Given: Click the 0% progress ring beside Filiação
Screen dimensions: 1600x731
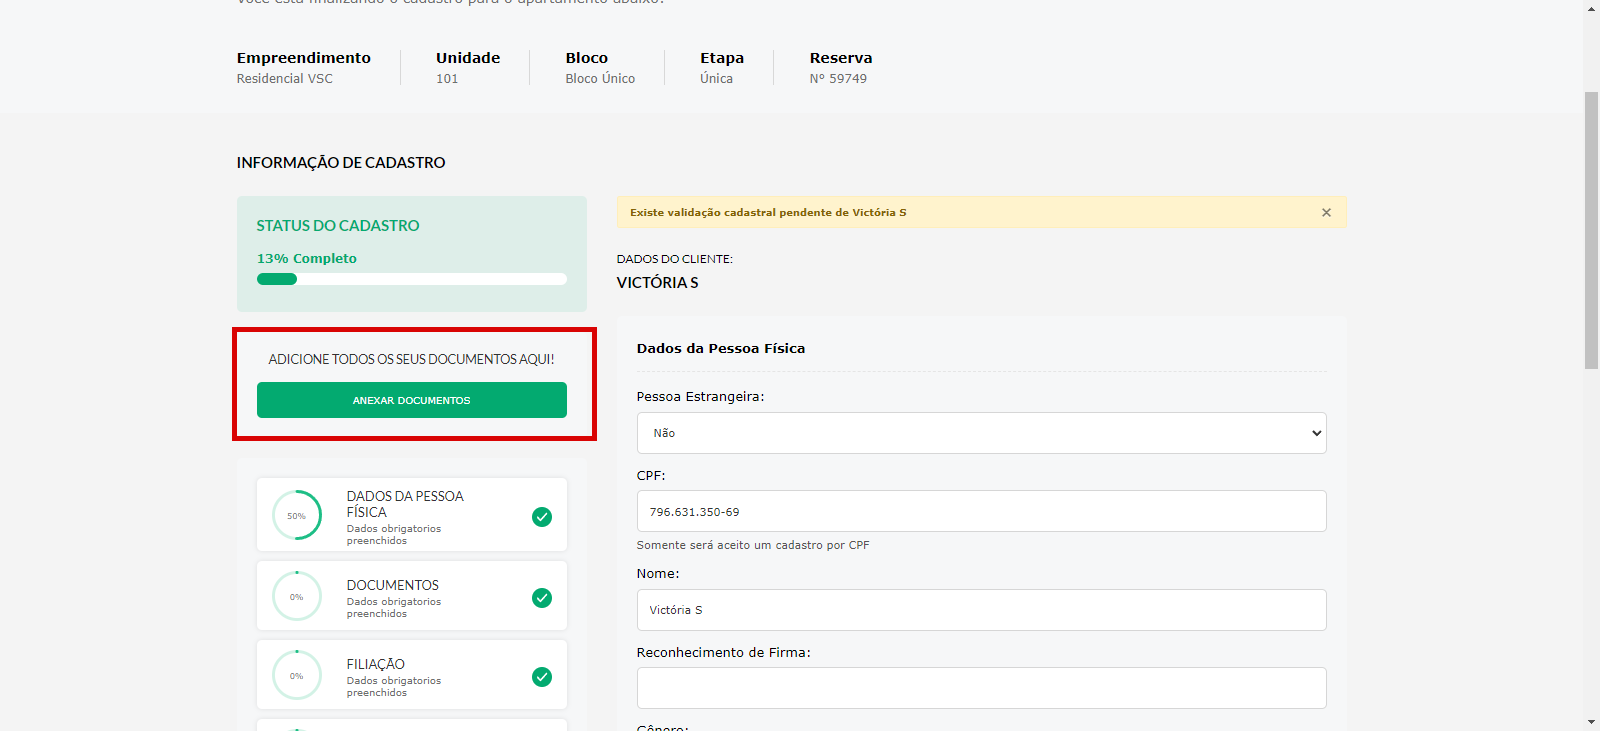Looking at the screenshot, I should coord(297,675).
